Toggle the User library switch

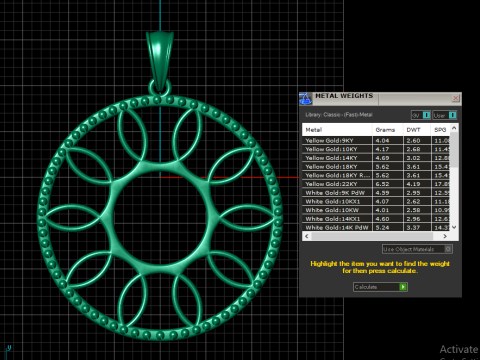tap(445, 115)
